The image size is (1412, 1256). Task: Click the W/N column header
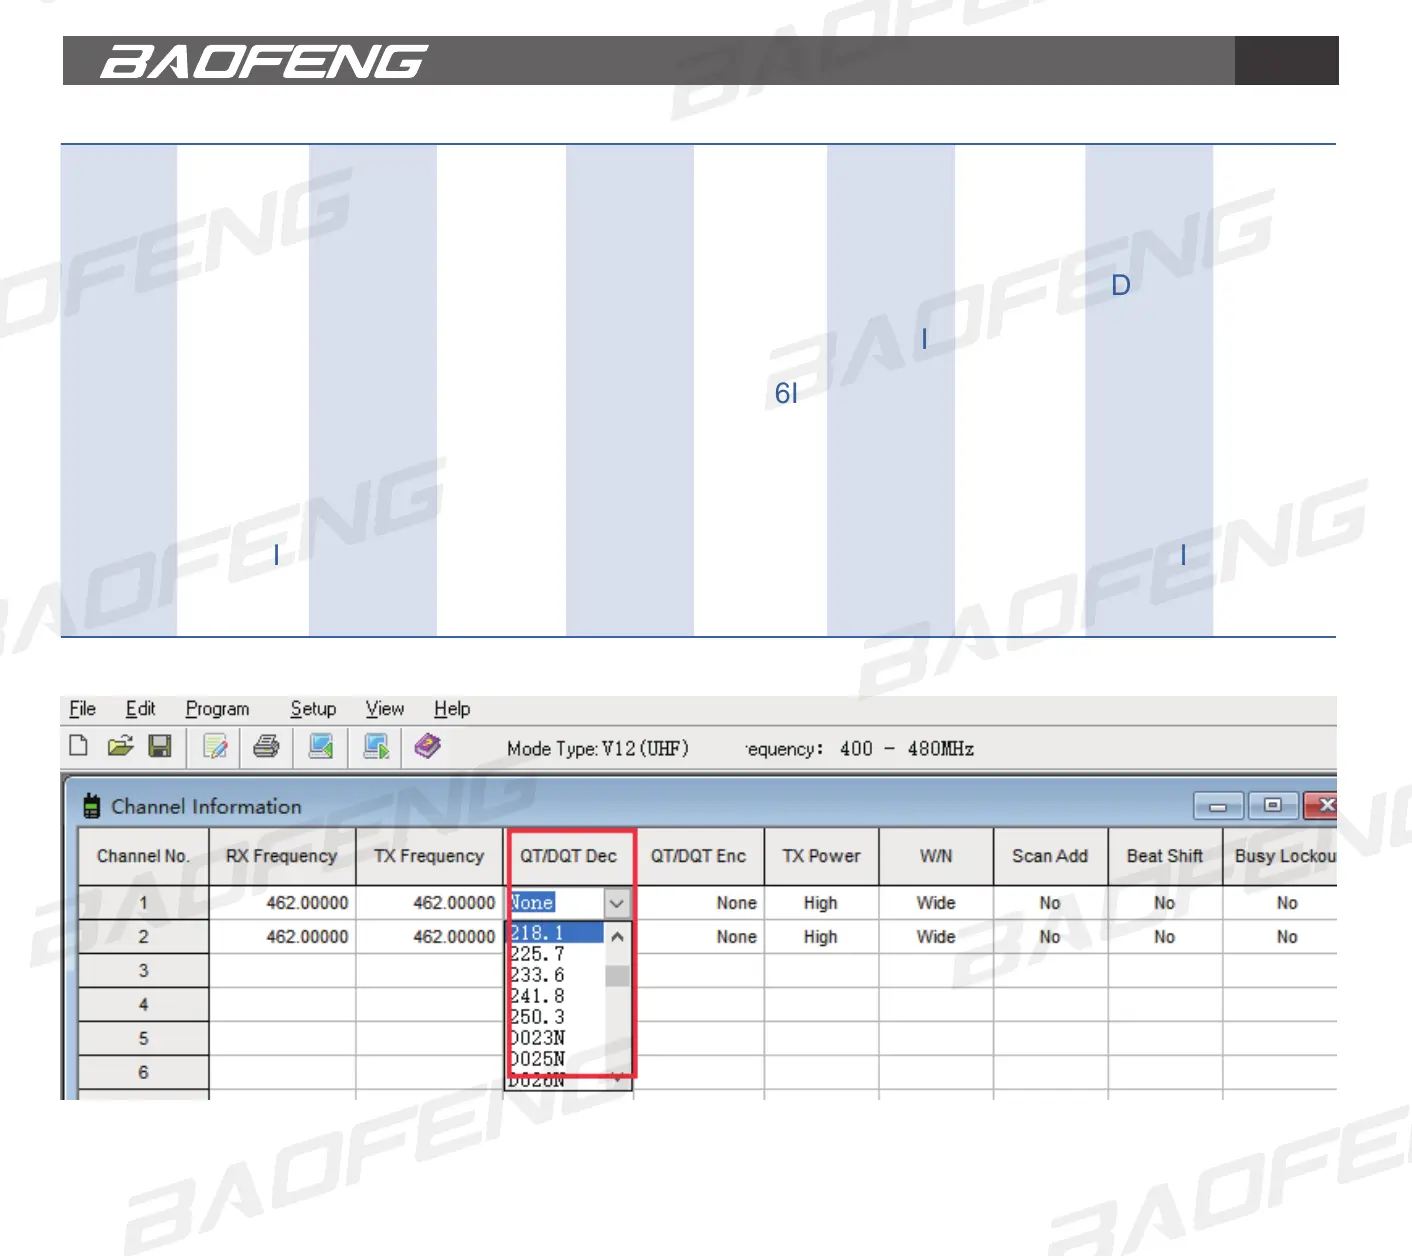(936, 856)
